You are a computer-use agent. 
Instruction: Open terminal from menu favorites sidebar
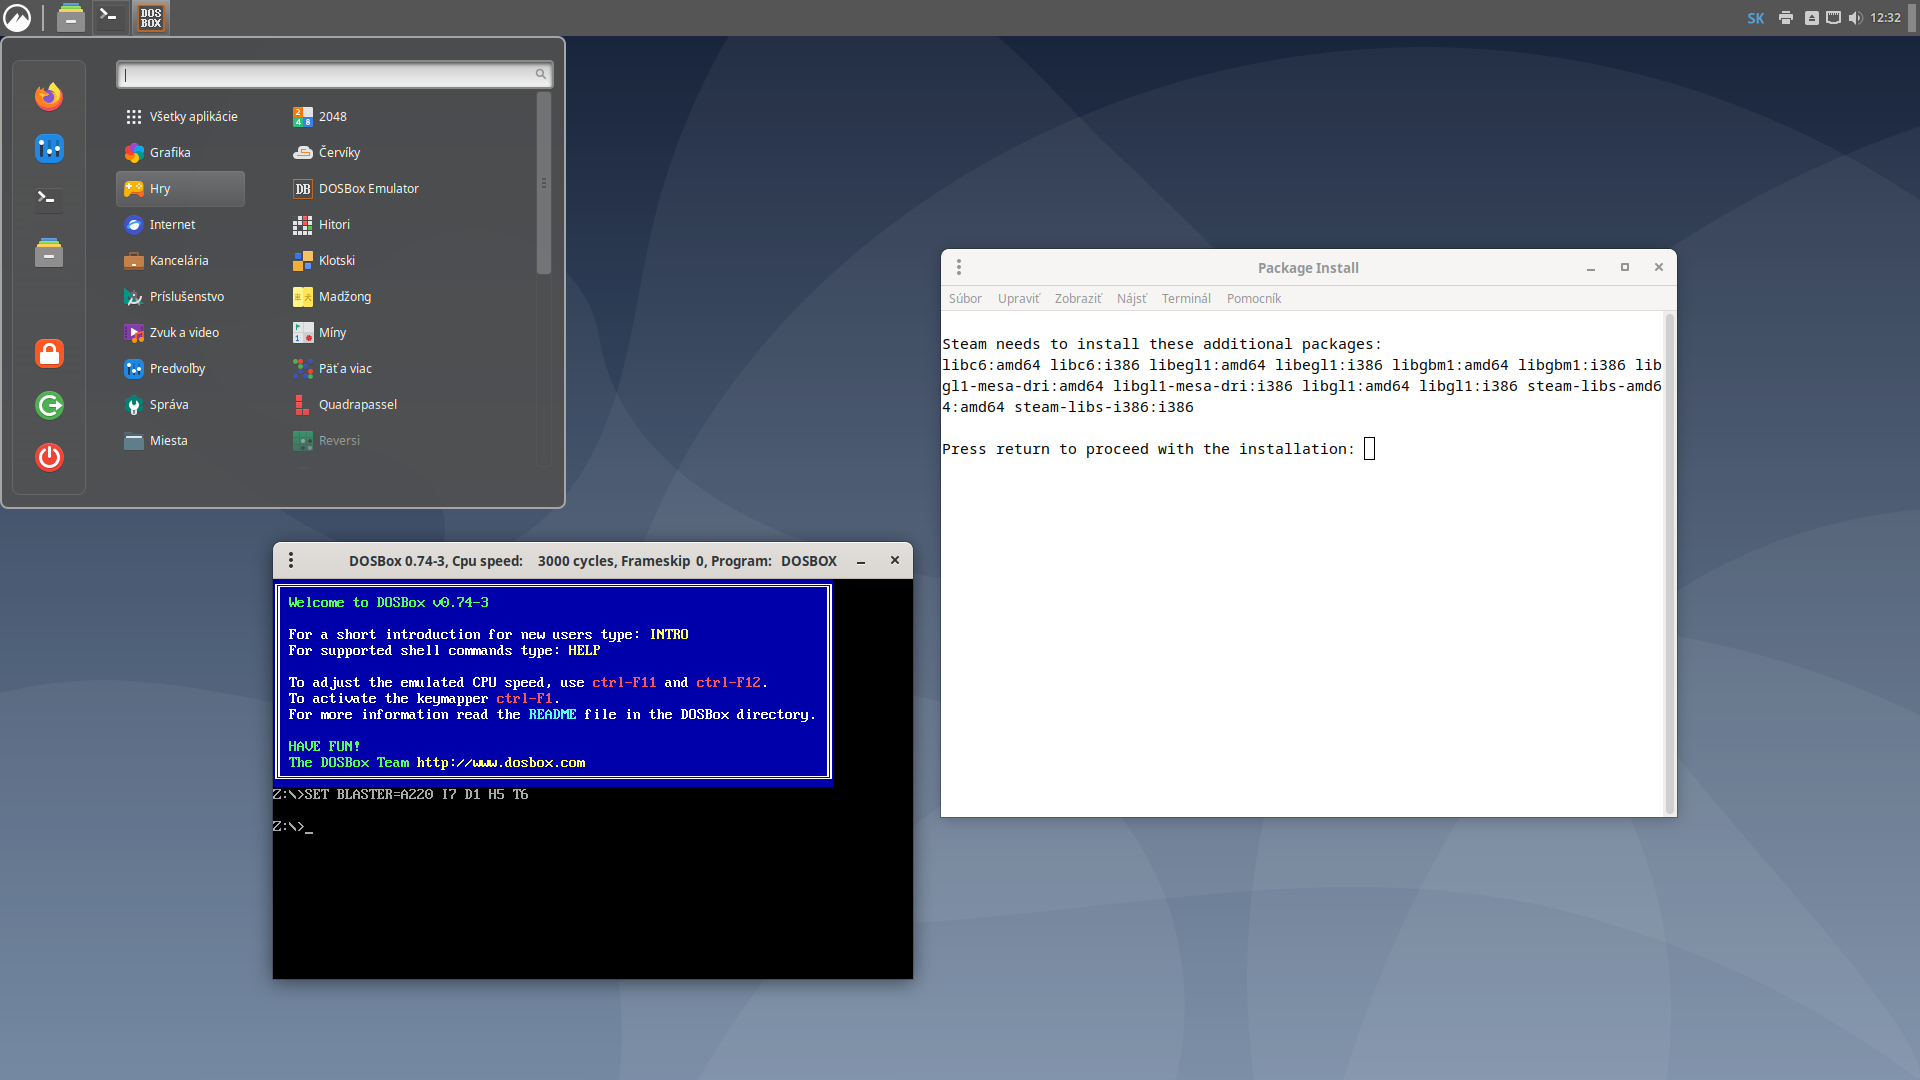tap(49, 199)
